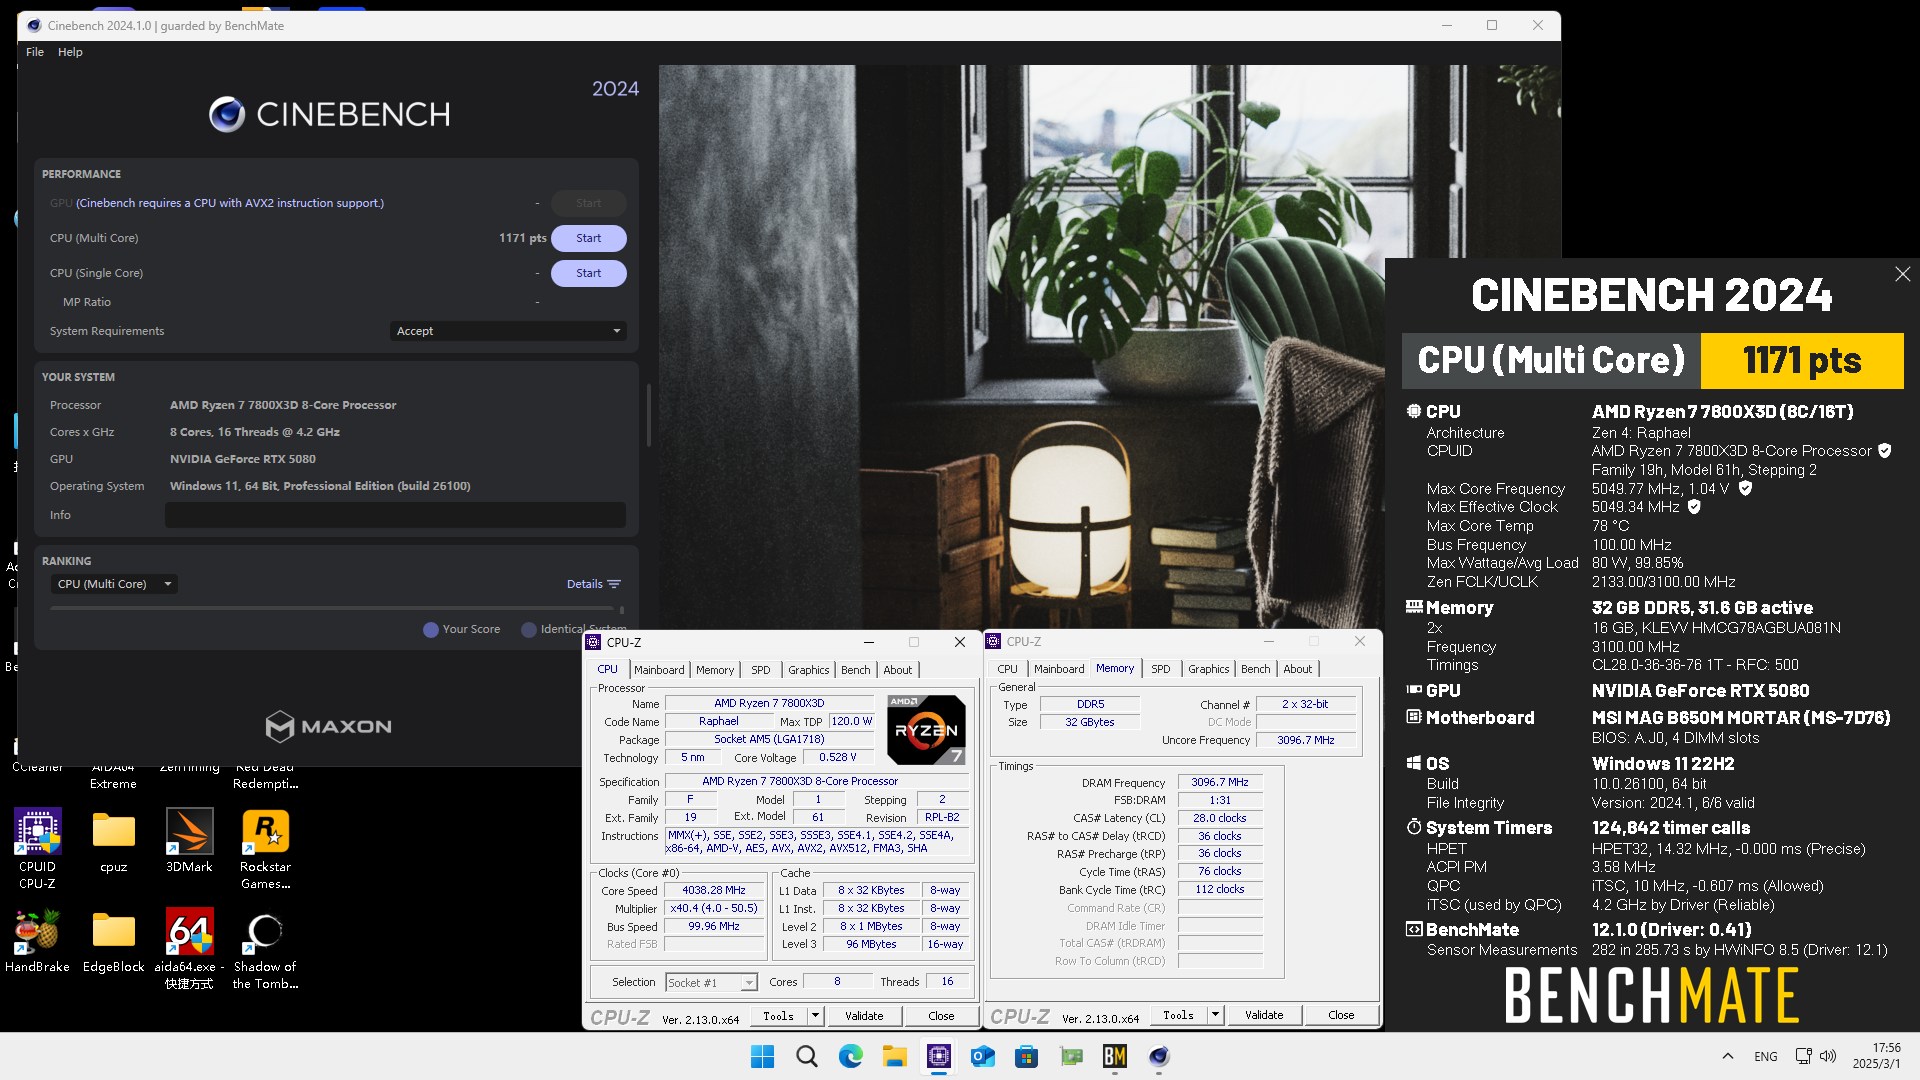Open the EdgeBlock folder on the desktop
The width and height of the screenshot is (1920, 1080).
pos(114,940)
